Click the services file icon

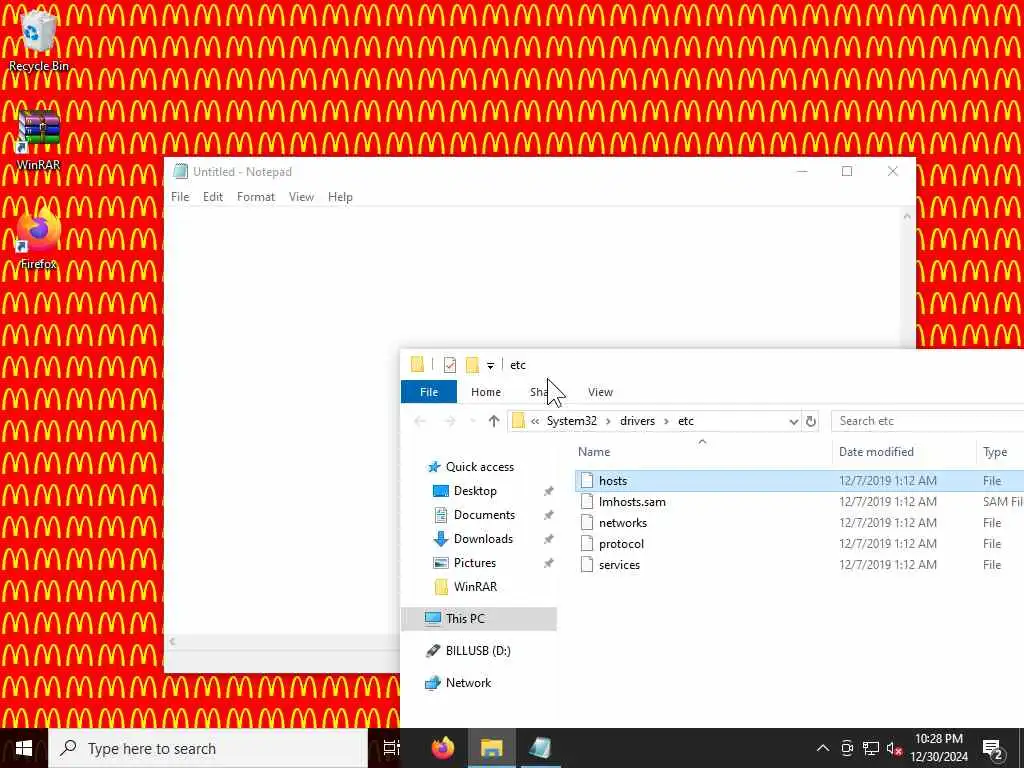tap(587, 564)
